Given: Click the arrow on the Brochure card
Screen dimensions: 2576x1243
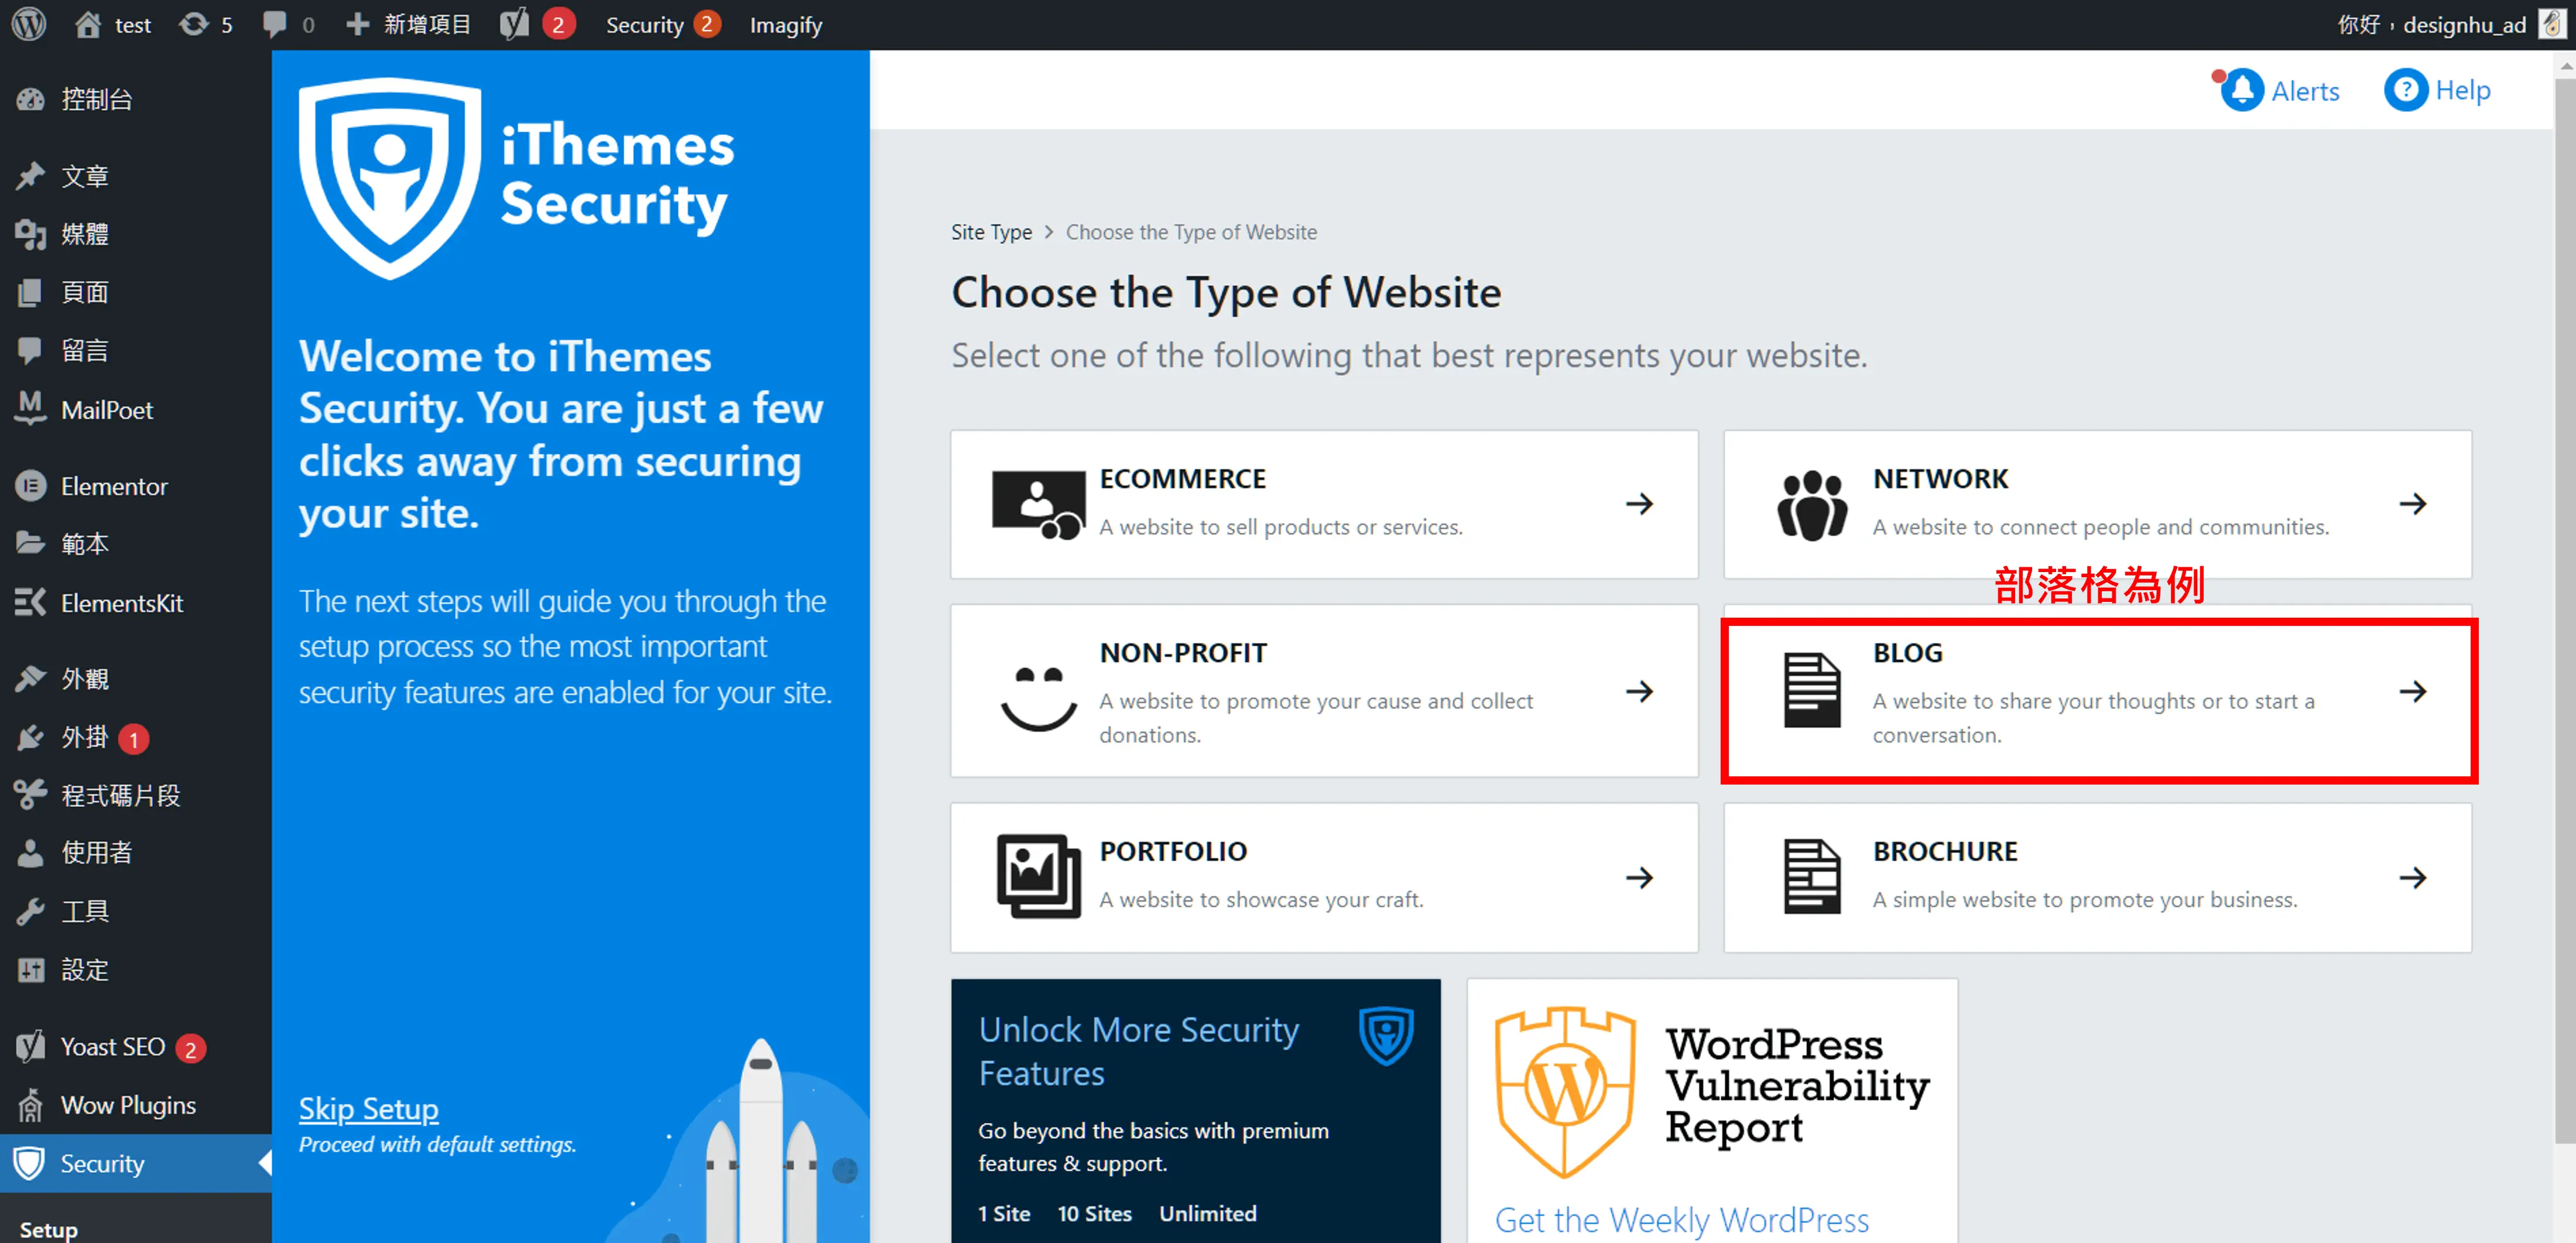Looking at the screenshot, I should tap(2412, 878).
